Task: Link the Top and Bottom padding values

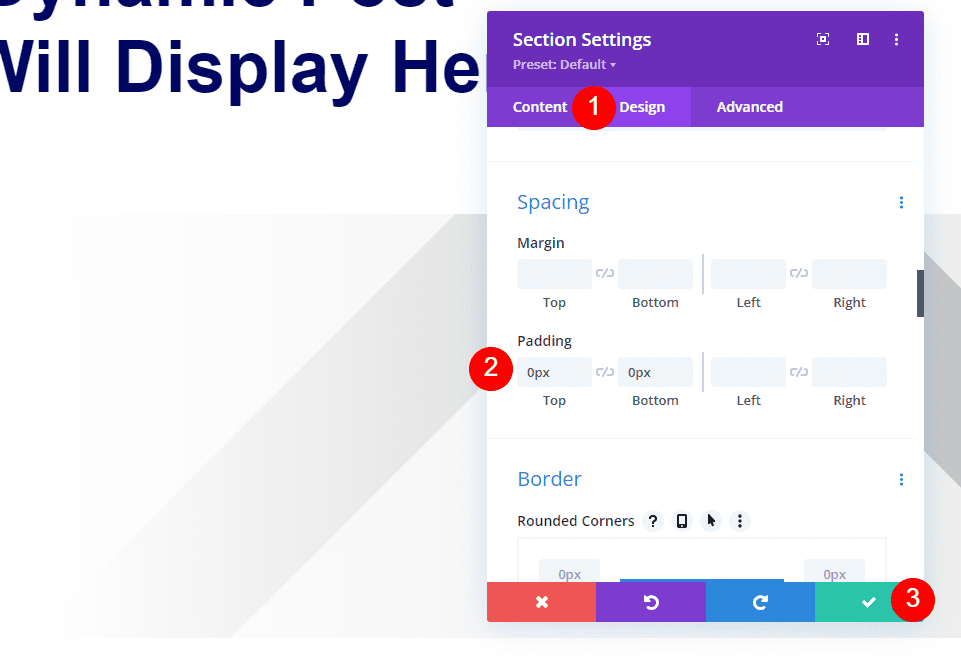Action: pos(604,371)
